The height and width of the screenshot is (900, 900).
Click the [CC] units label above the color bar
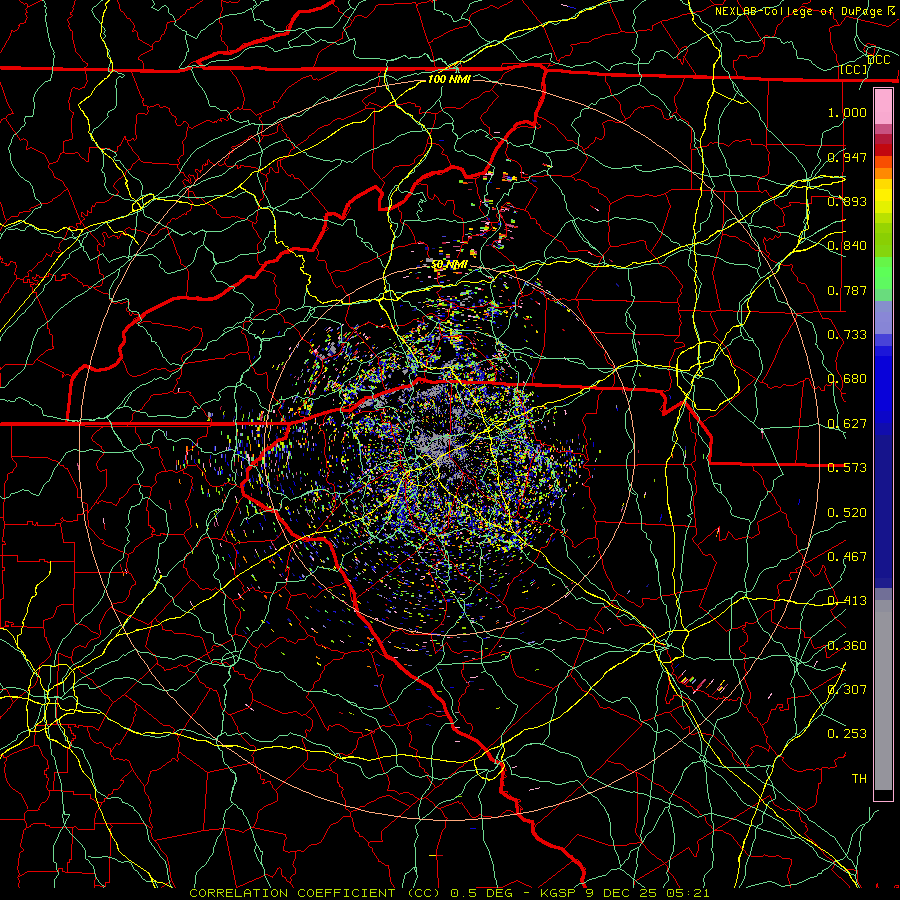click(x=854, y=70)
